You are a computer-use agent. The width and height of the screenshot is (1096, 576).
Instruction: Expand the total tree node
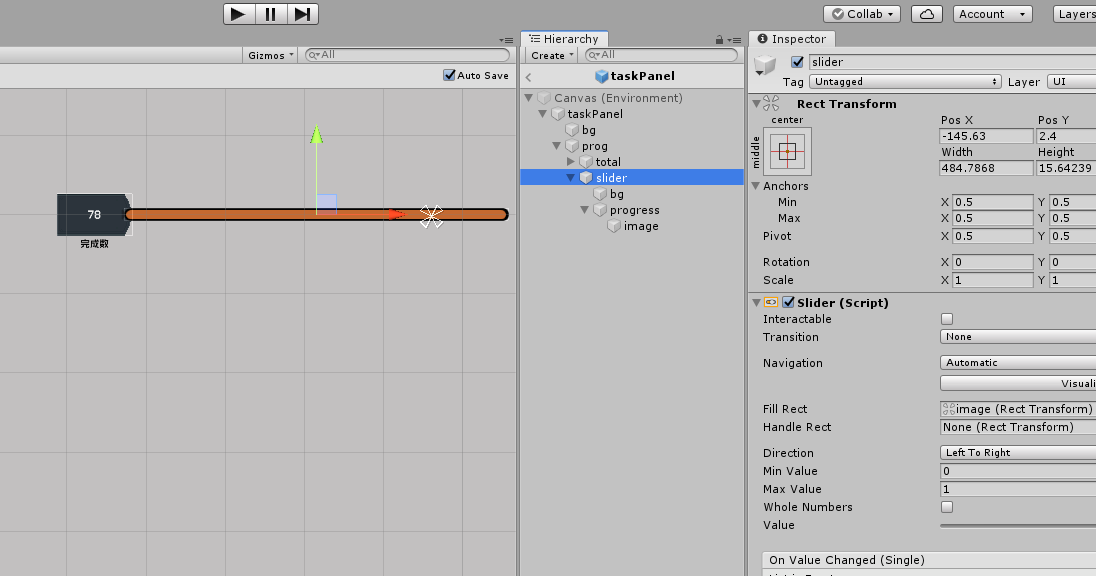point(571,161)
